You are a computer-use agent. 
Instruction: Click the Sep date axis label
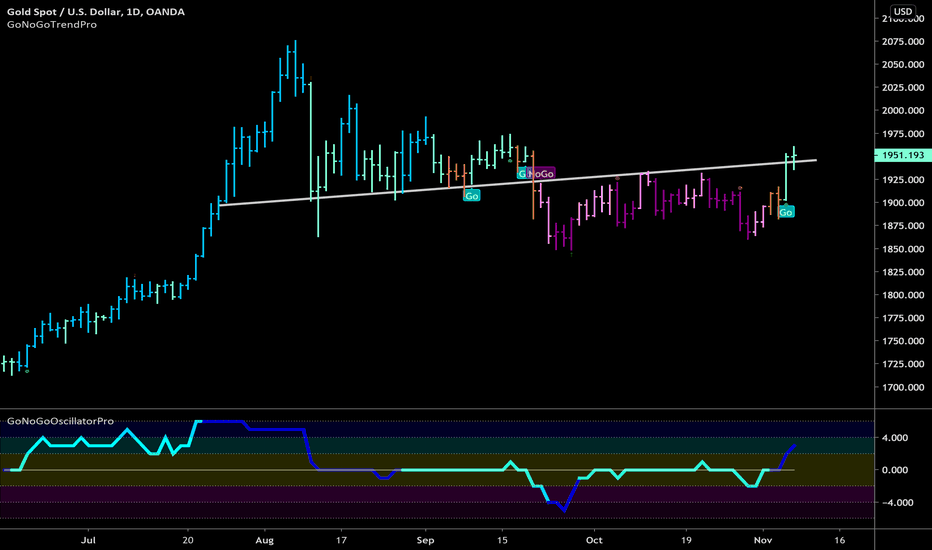coord(426,540)
